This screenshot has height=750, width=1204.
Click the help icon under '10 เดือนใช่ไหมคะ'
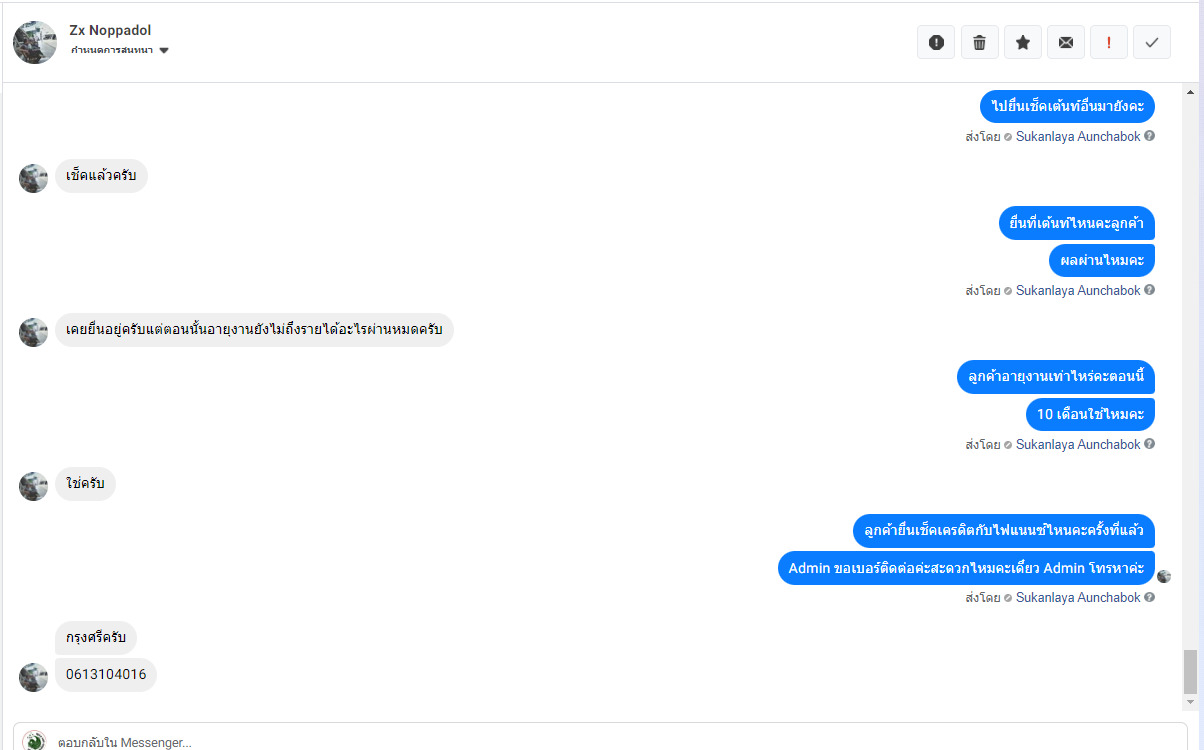[1150, 444]
